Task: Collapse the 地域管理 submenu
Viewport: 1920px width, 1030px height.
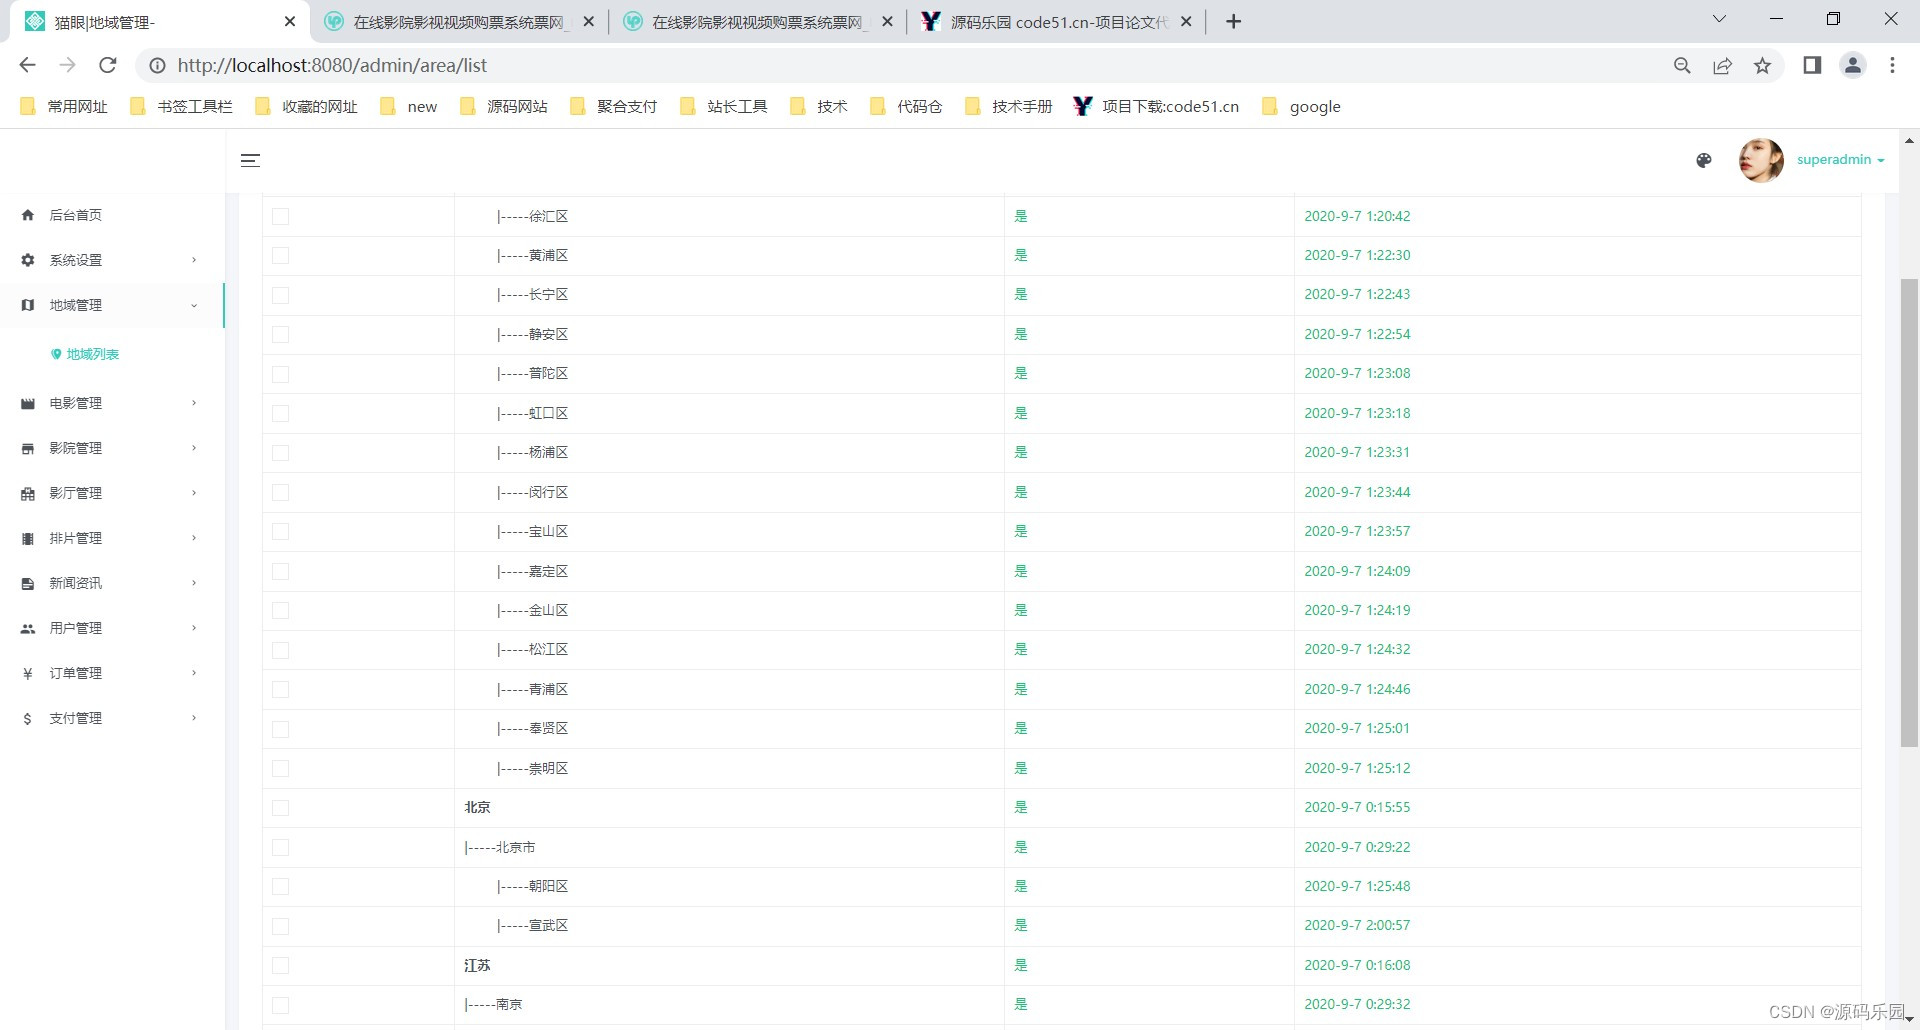Action: click(193, 305)
